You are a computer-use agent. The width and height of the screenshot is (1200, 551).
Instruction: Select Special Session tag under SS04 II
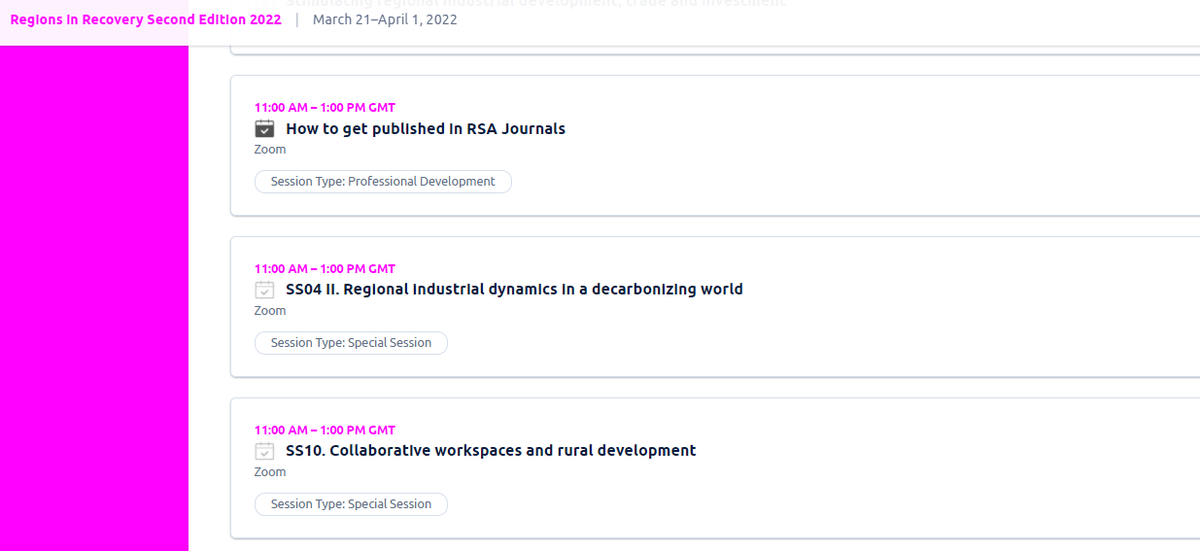point(351,343)
